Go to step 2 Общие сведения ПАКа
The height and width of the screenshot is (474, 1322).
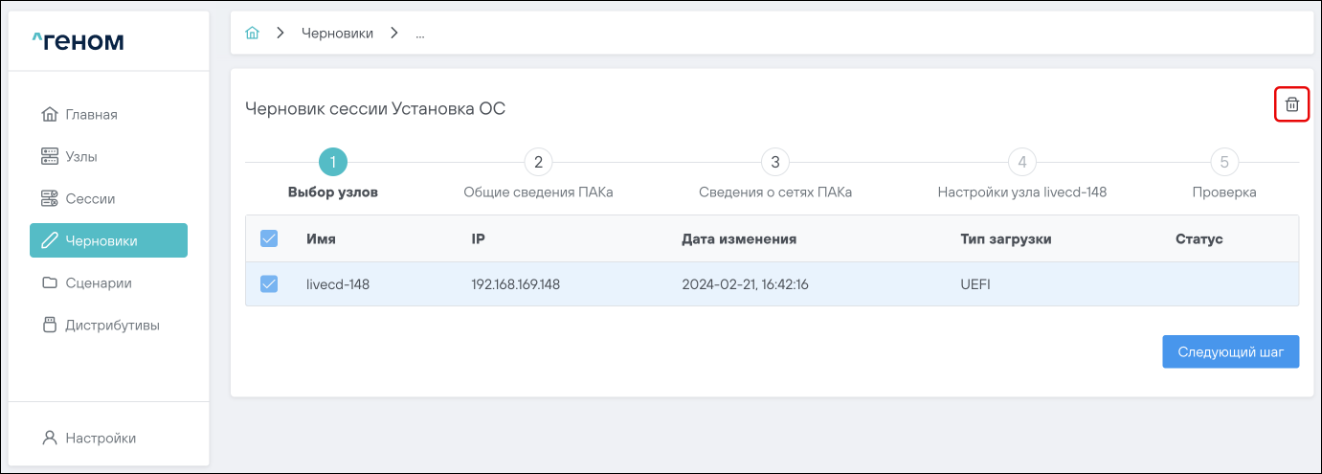point(538,162)
